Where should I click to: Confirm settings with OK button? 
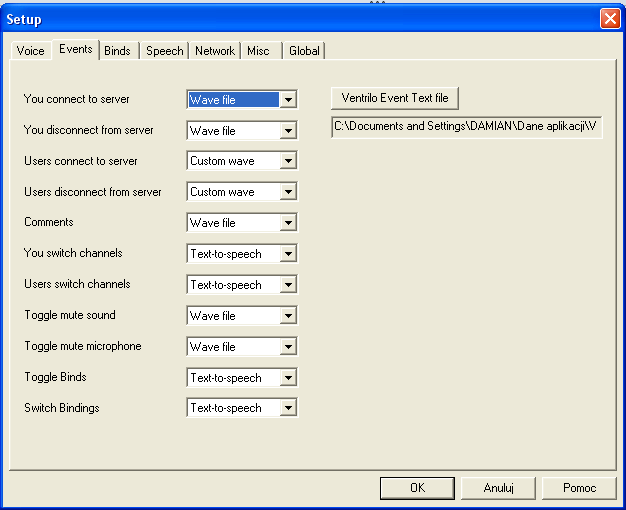click(x=417, y=488)
